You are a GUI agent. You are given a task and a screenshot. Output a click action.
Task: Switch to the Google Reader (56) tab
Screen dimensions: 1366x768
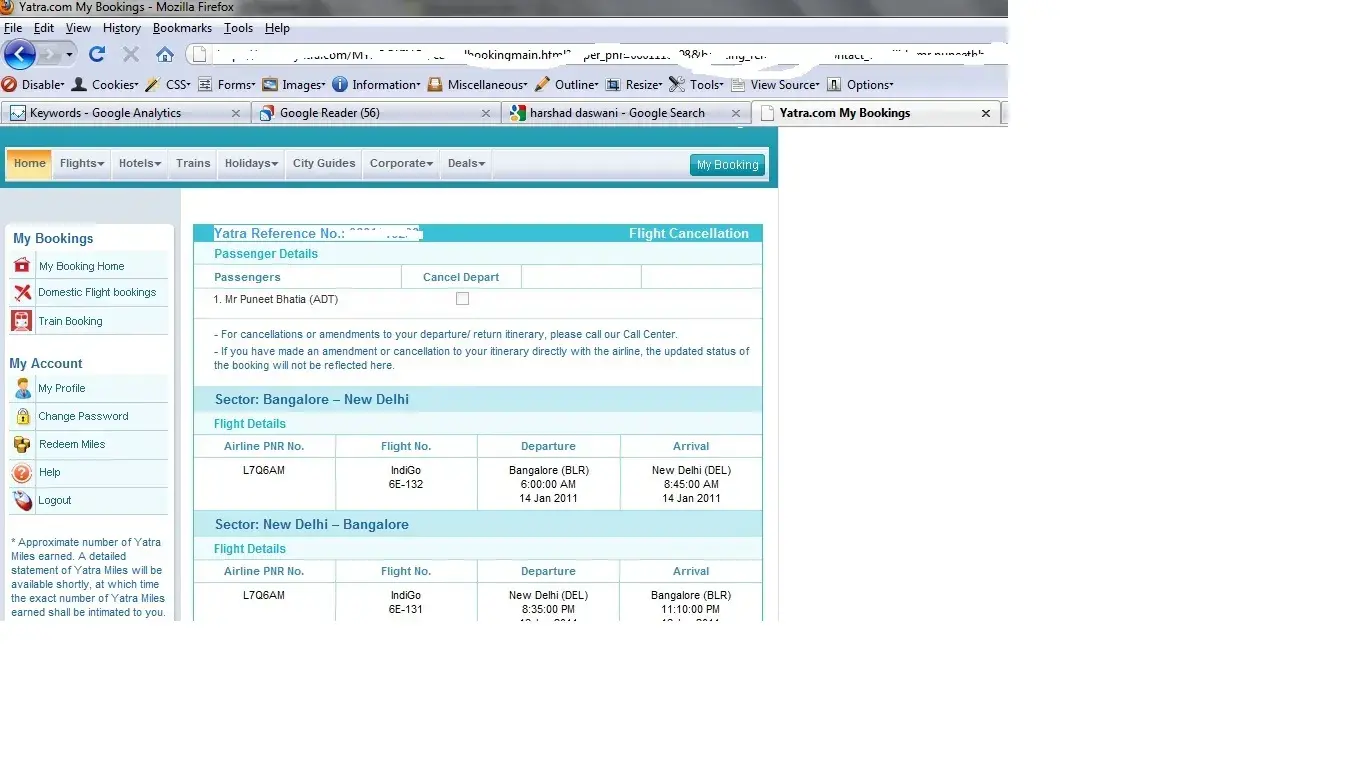(x=330, y=113)
